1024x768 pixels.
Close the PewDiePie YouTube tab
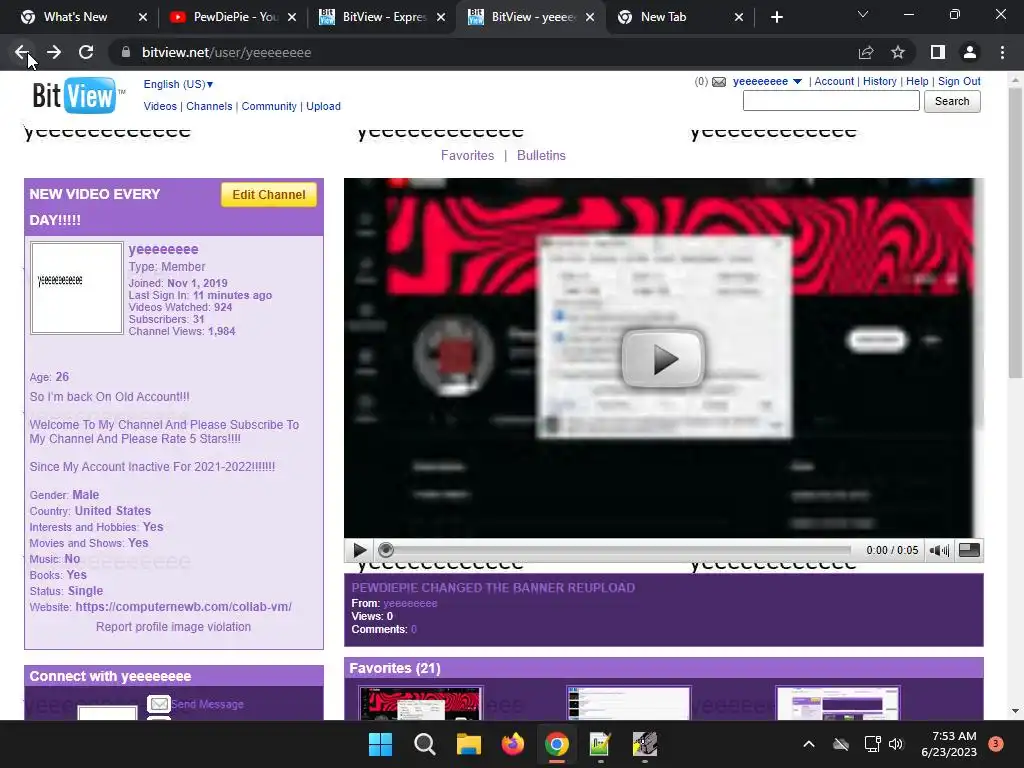coord(292,17)
